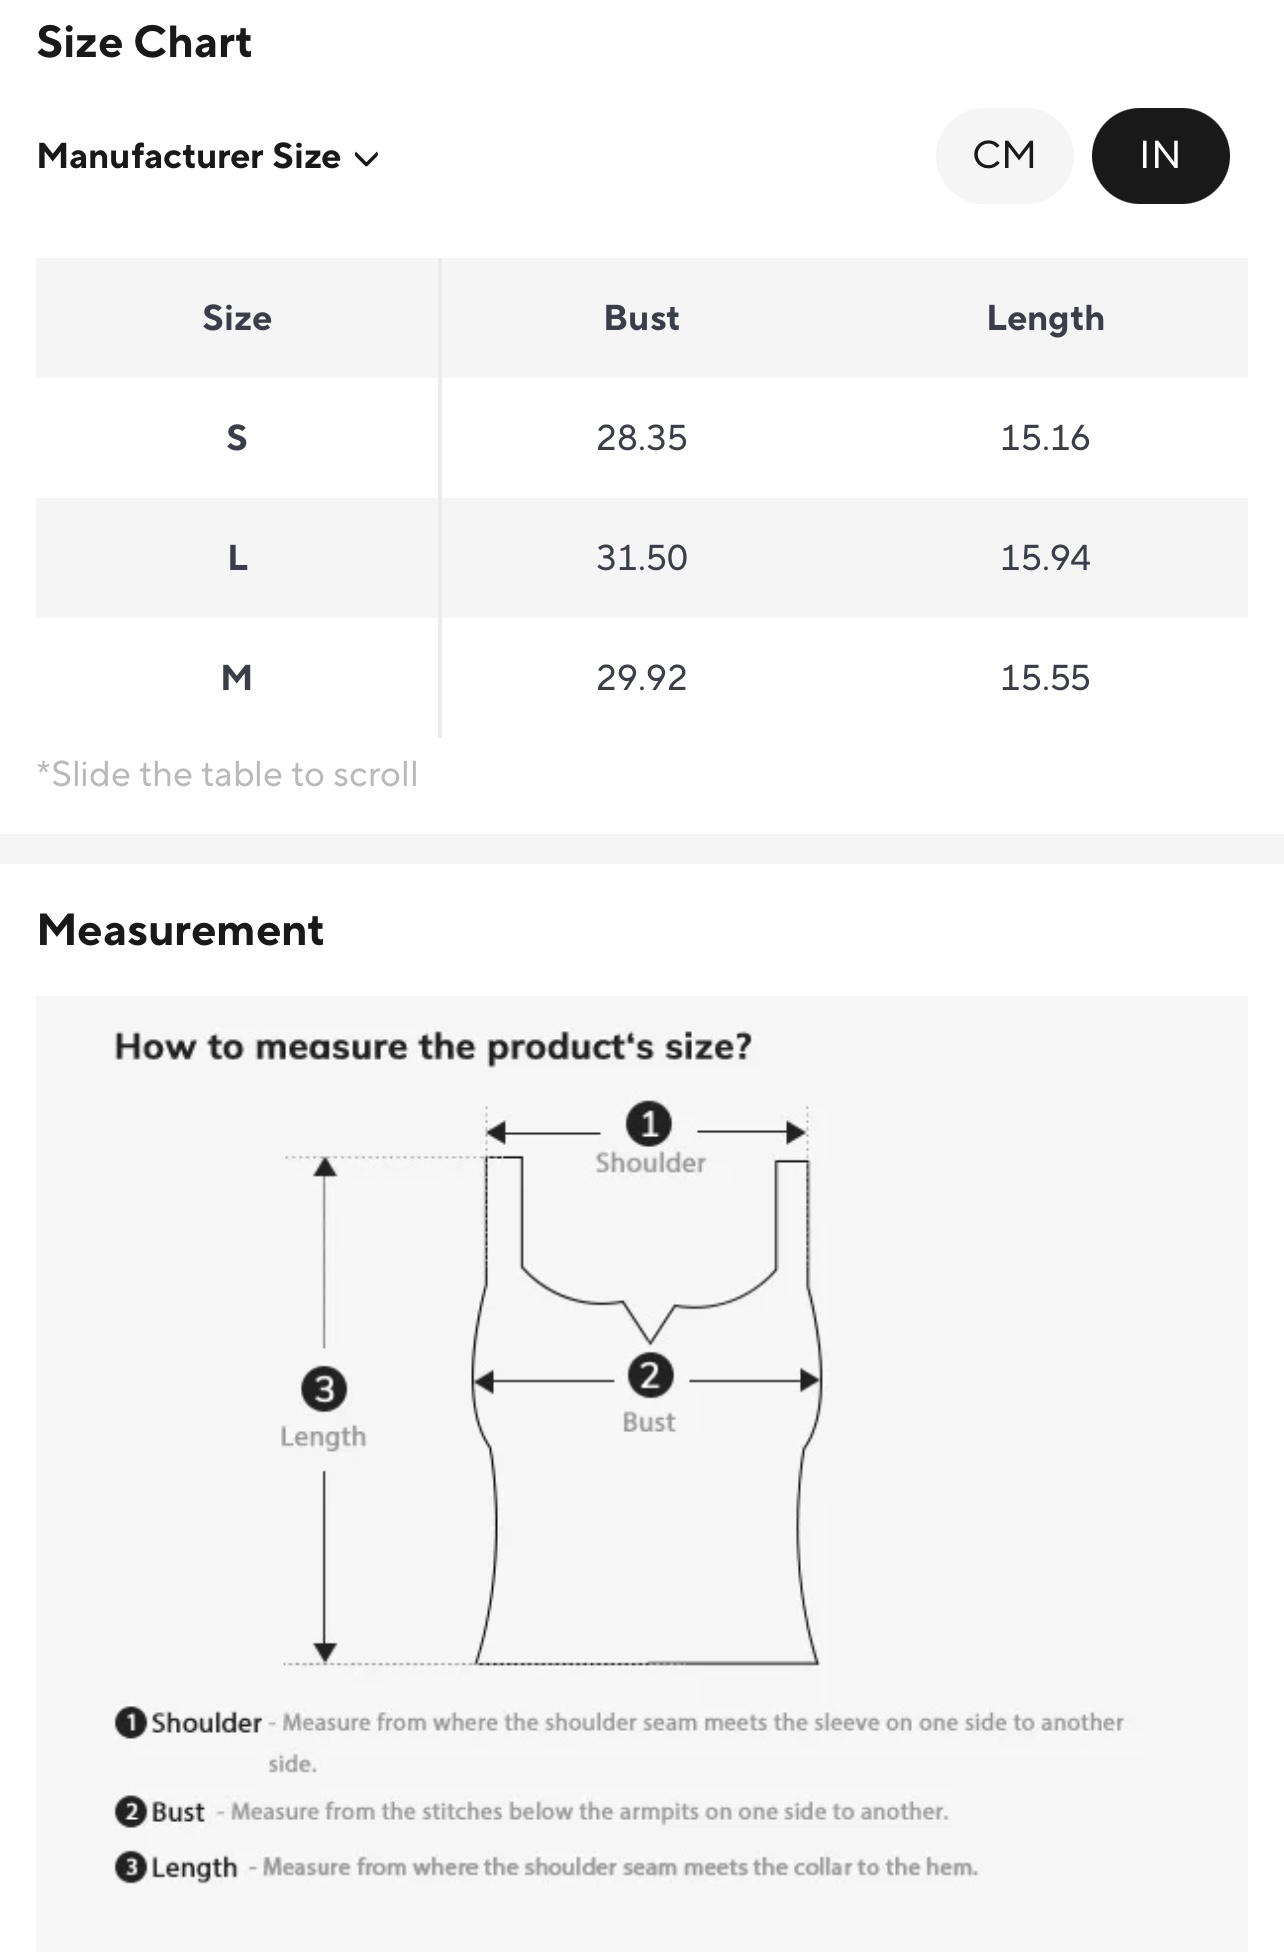Click the chevron next to Manufacturer Size
1284x1952 pixels.
(367, 158)
